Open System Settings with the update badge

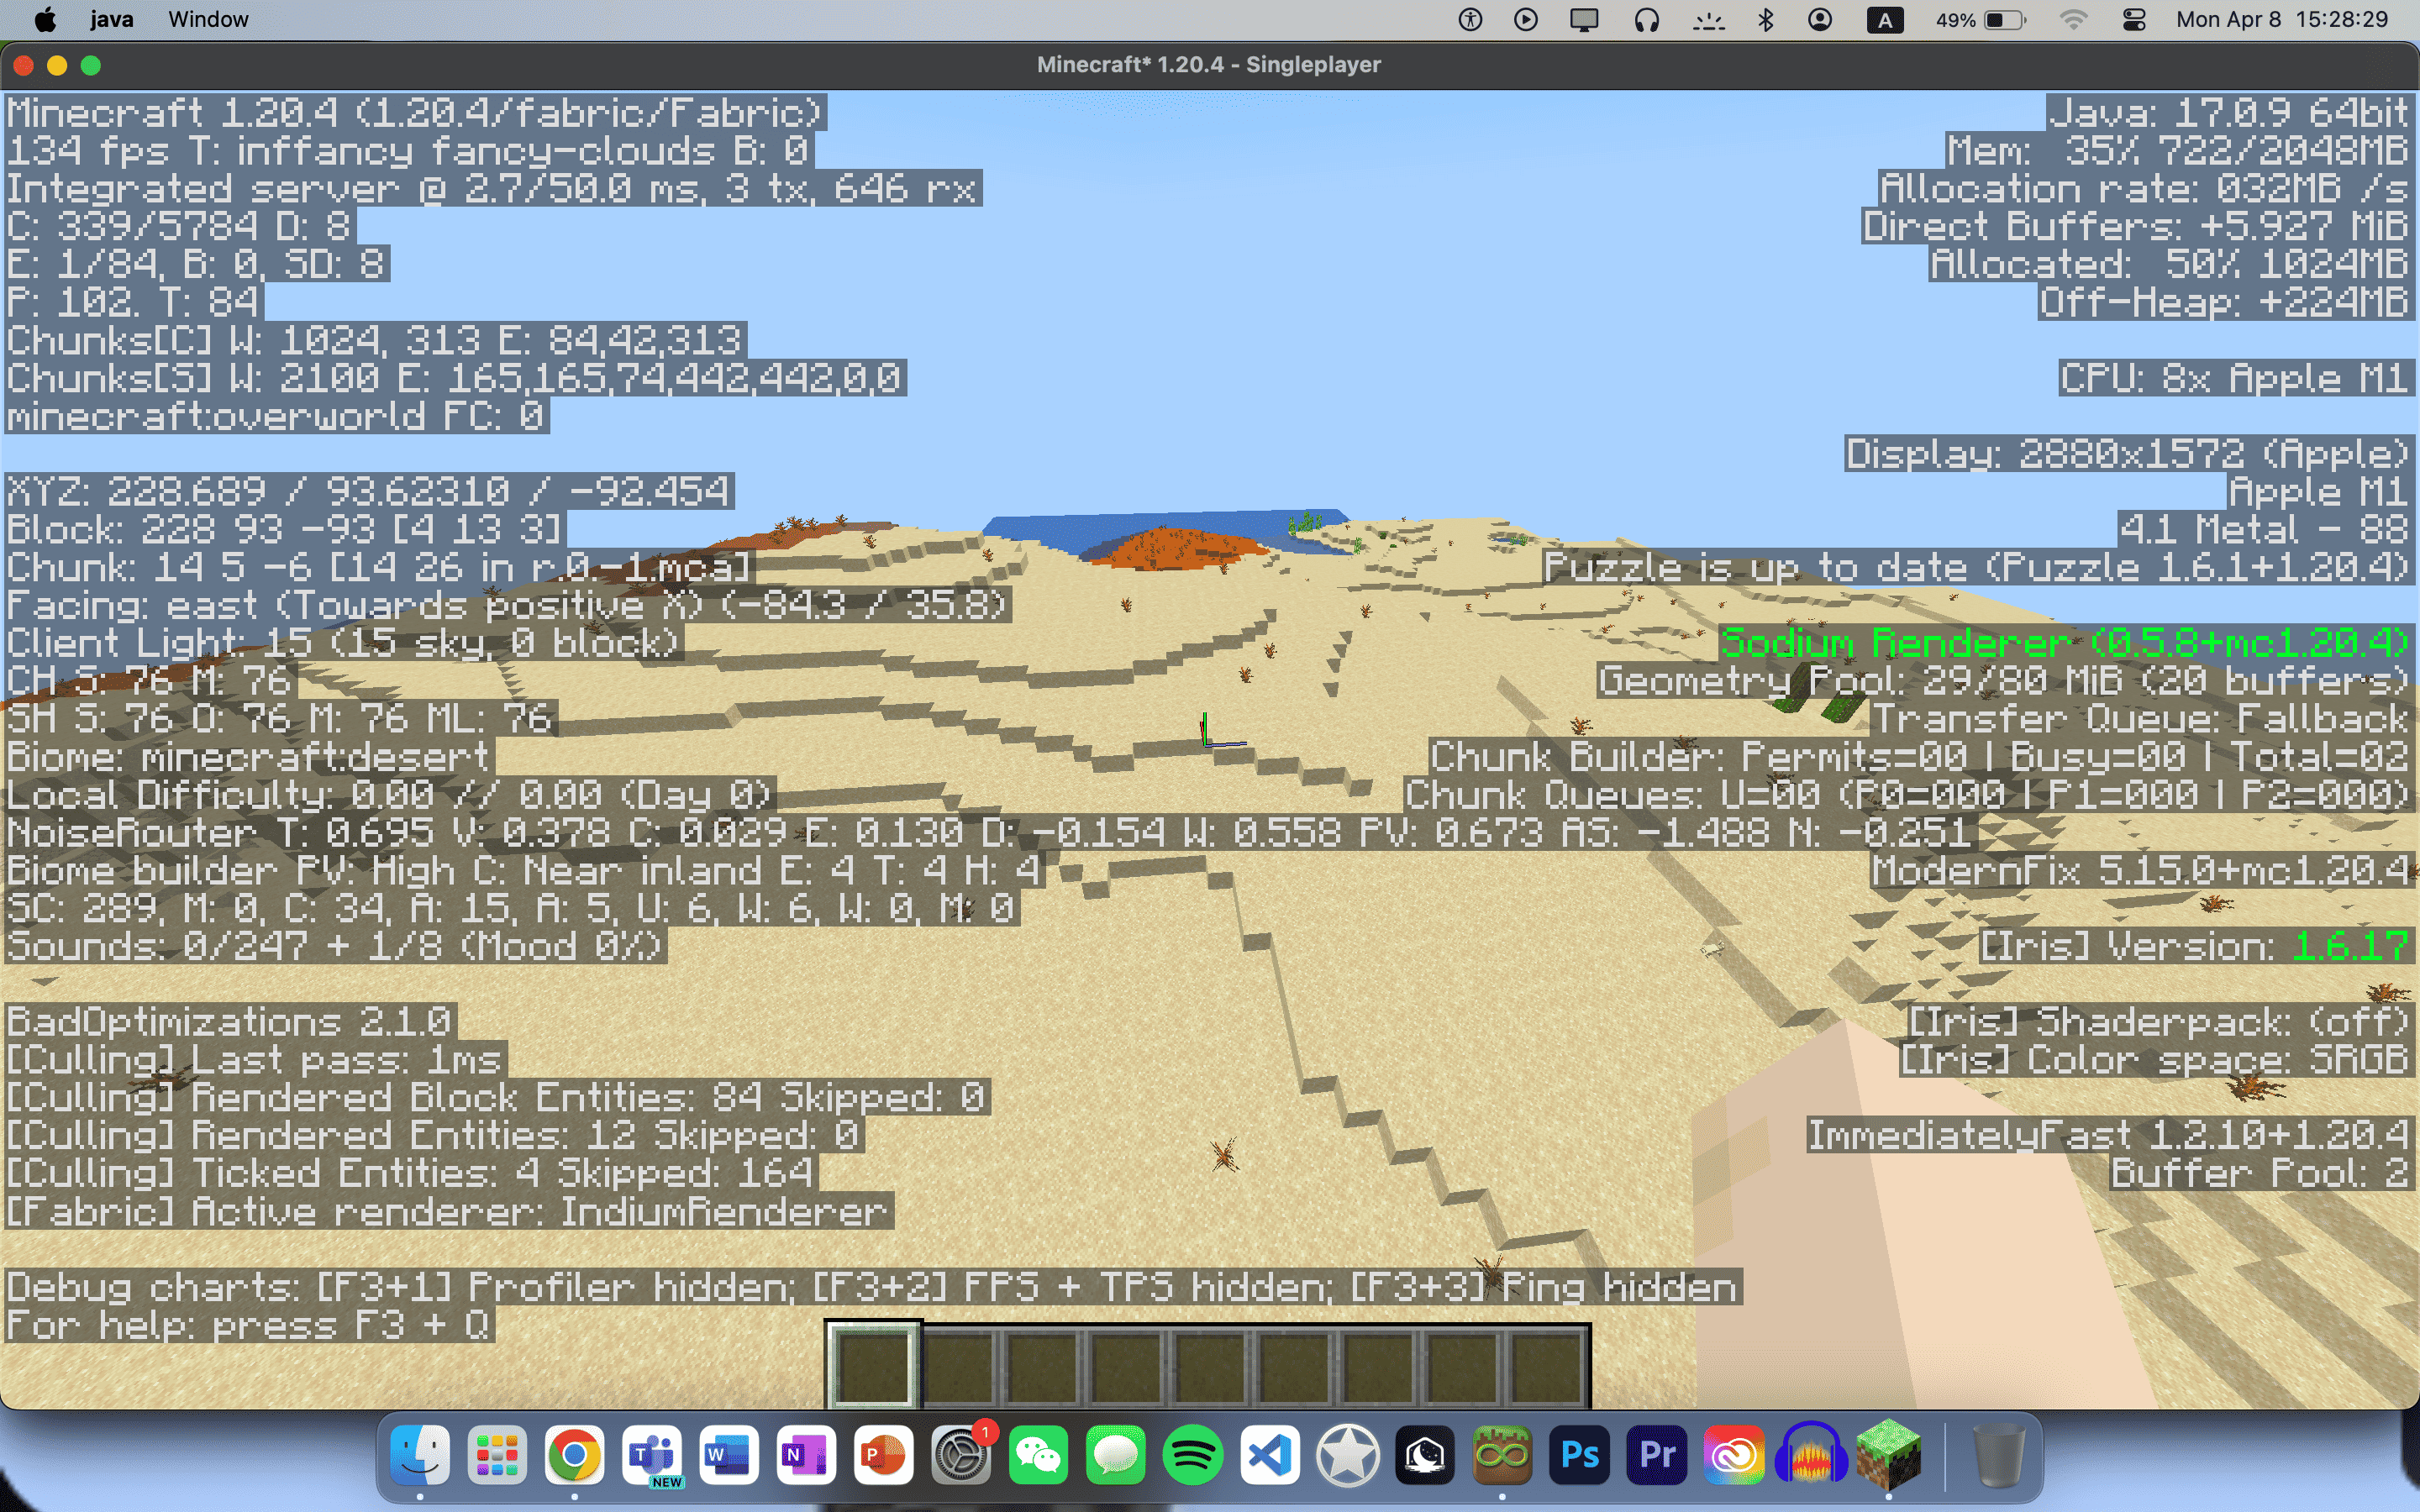(961, 1455)
